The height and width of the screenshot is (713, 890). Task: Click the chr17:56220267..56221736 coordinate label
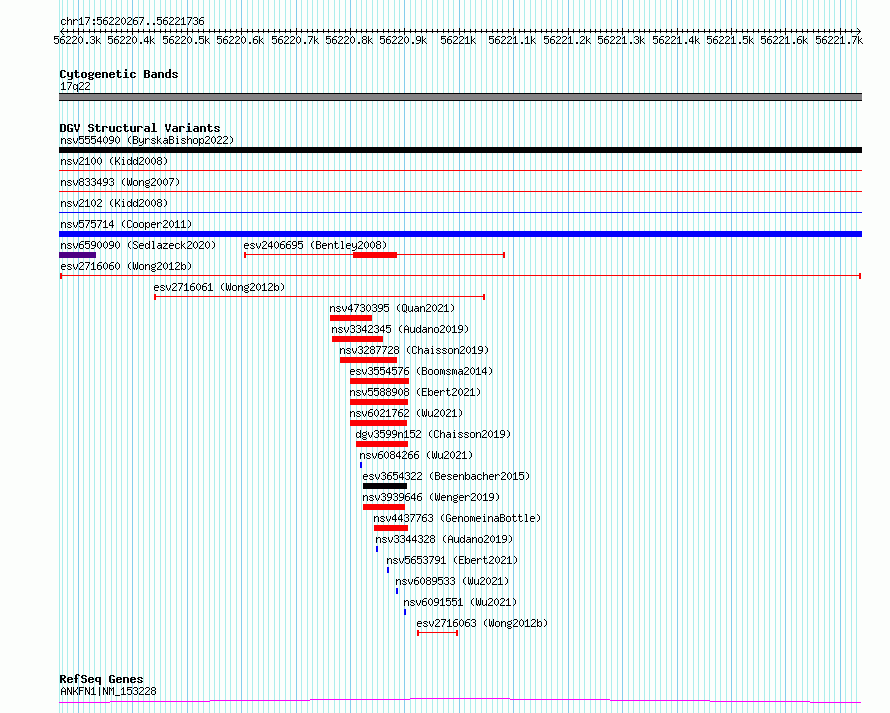132,21
